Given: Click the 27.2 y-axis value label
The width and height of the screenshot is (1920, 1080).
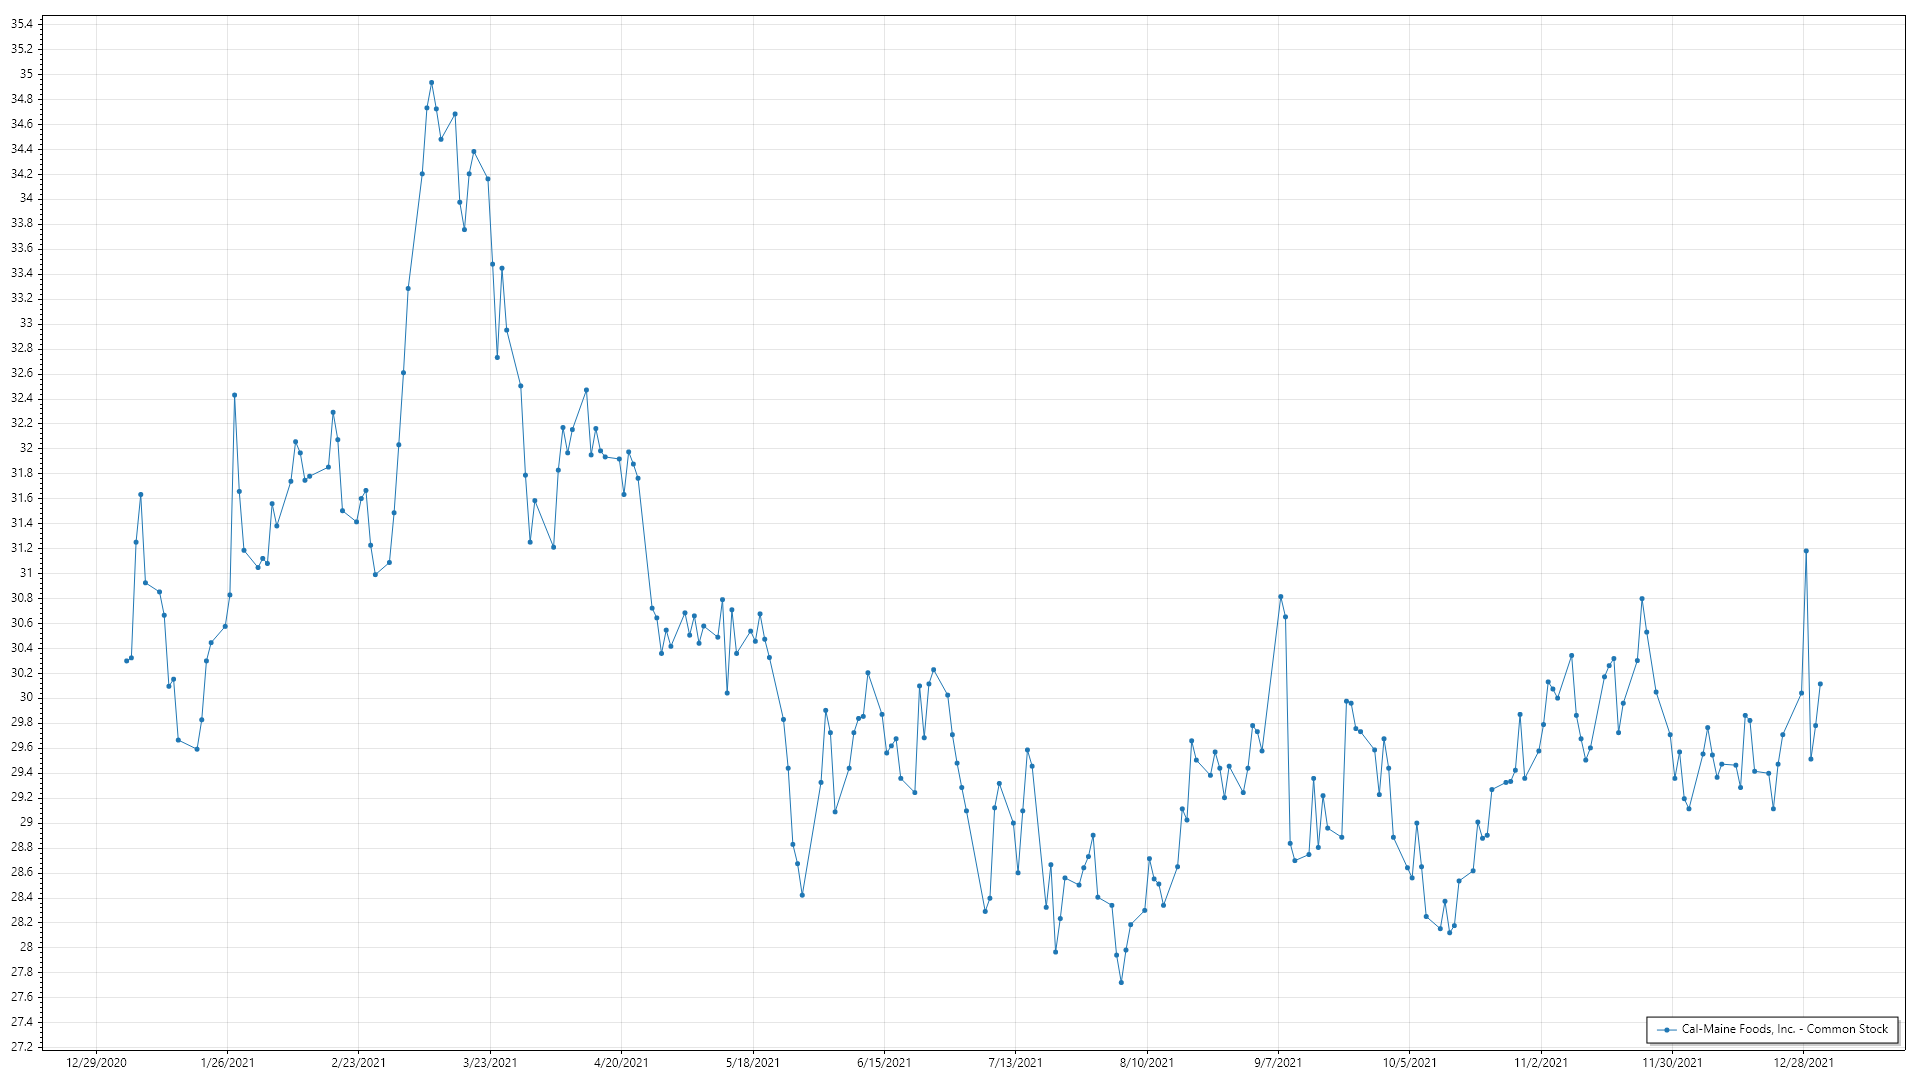Looking at the screenshot, I should pyautogui.click(x=21, y=1047).
